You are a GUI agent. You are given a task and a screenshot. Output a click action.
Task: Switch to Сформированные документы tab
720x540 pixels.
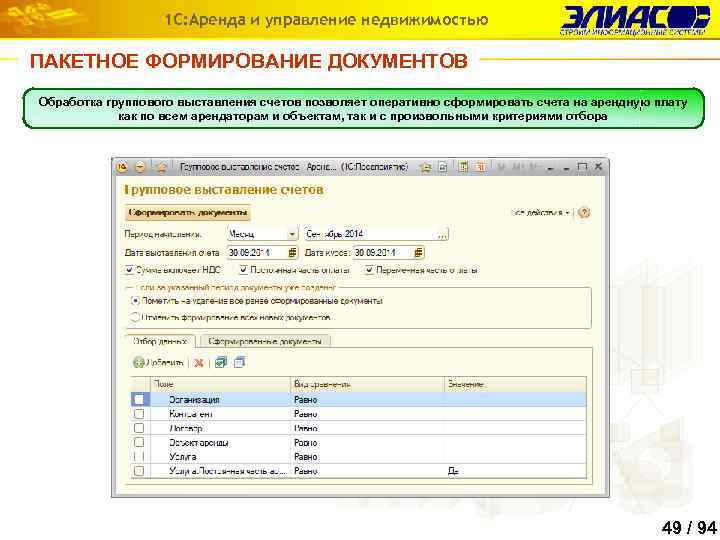point(265,342)
